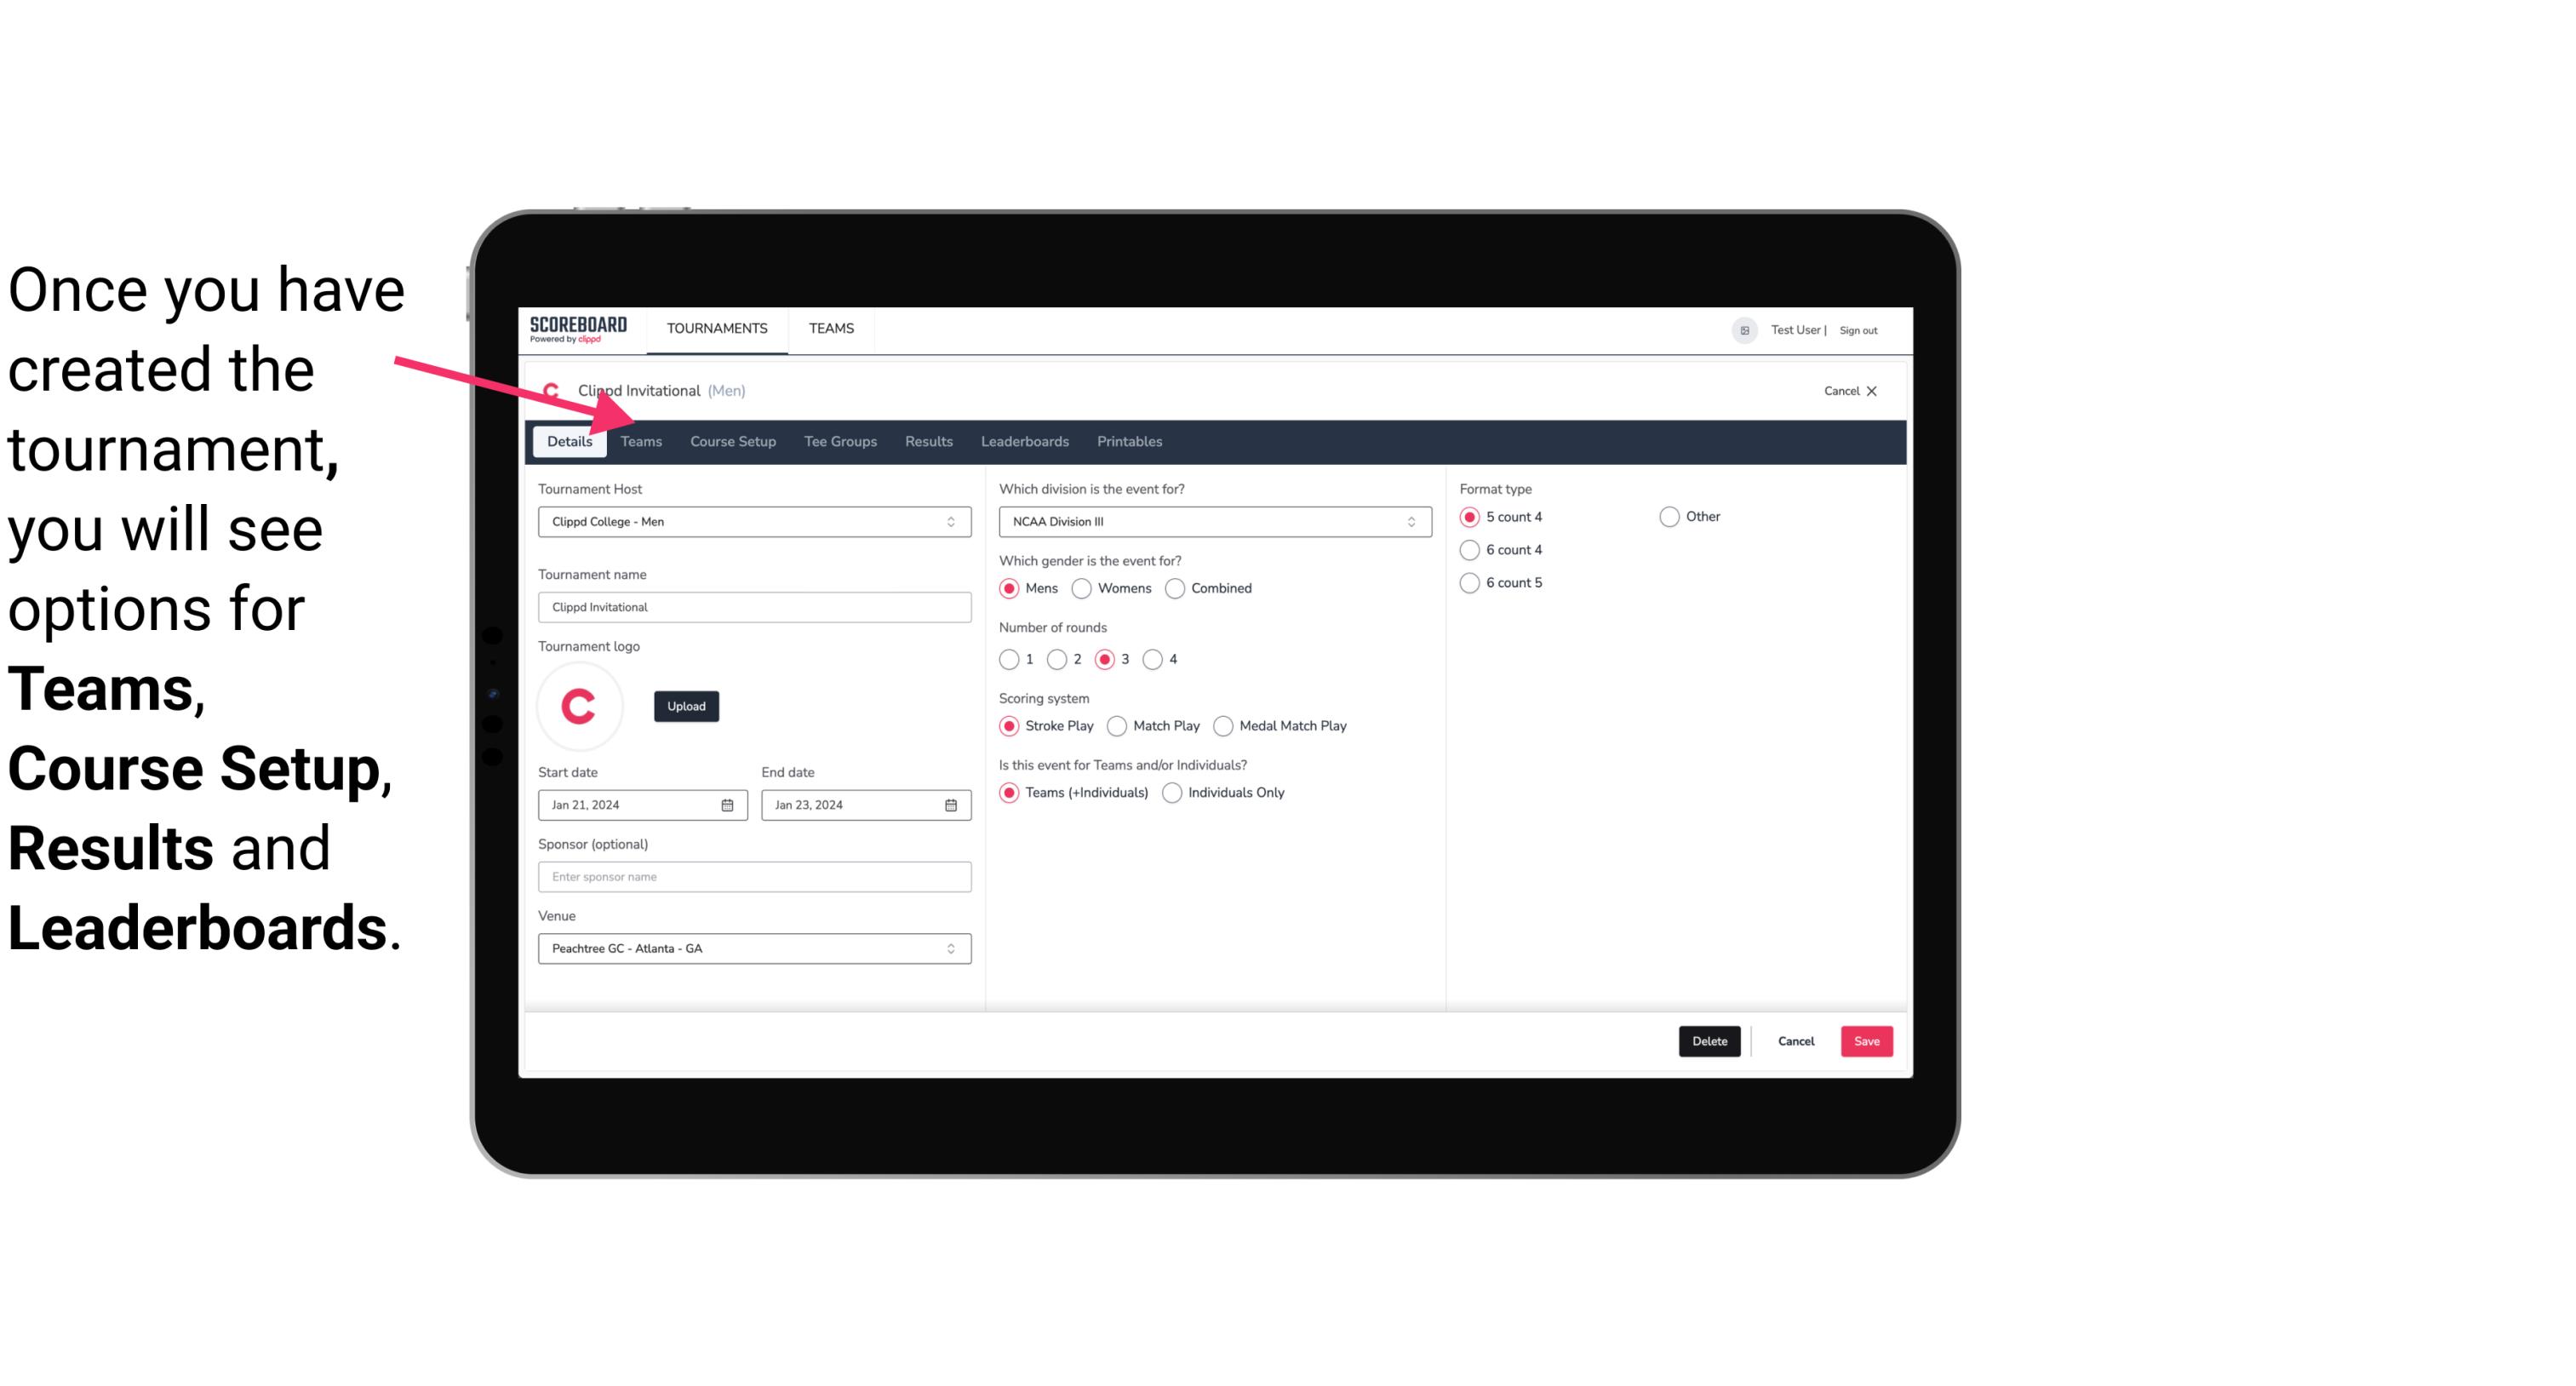This screenshot has width=2576, height=1386.
Task: Click the Upload logo button icon
Action: click(x=684, y=705)
